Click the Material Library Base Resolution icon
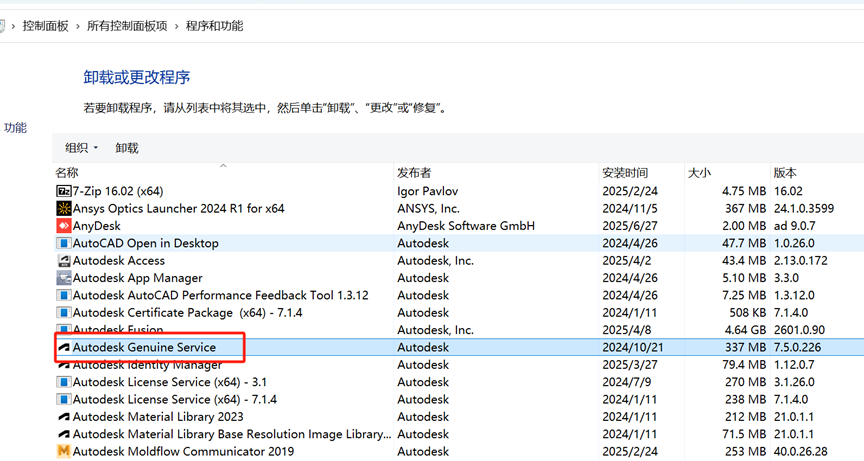This screenshot has height=461, width=864. tap(64, 434)
